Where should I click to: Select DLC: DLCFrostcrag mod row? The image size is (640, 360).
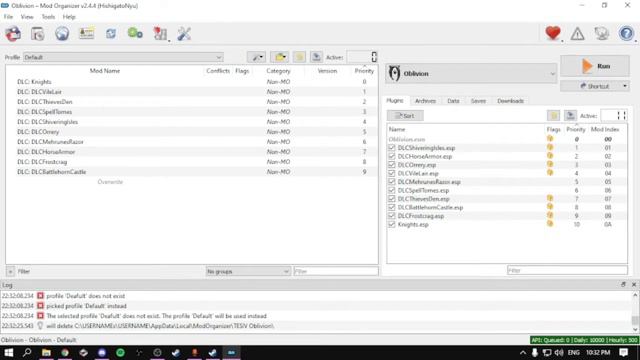coord(191,162)
